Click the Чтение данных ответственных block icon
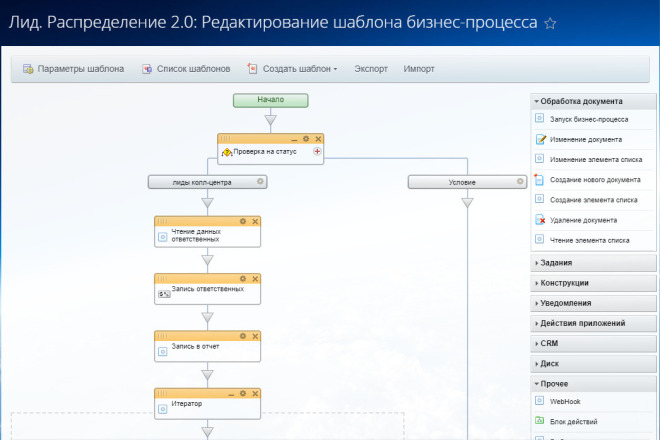This screenshot has height=440, width=660. click(x=162, y=237)
